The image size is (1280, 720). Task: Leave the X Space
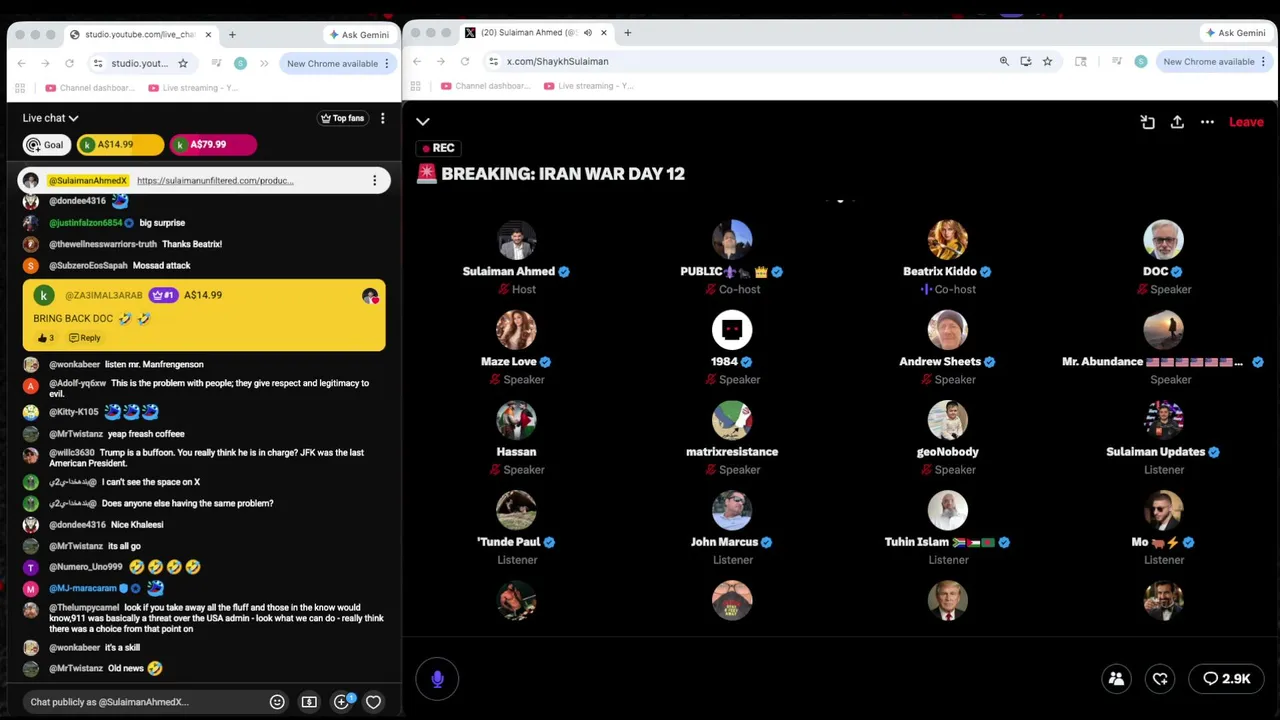(x=1246, y=122)
